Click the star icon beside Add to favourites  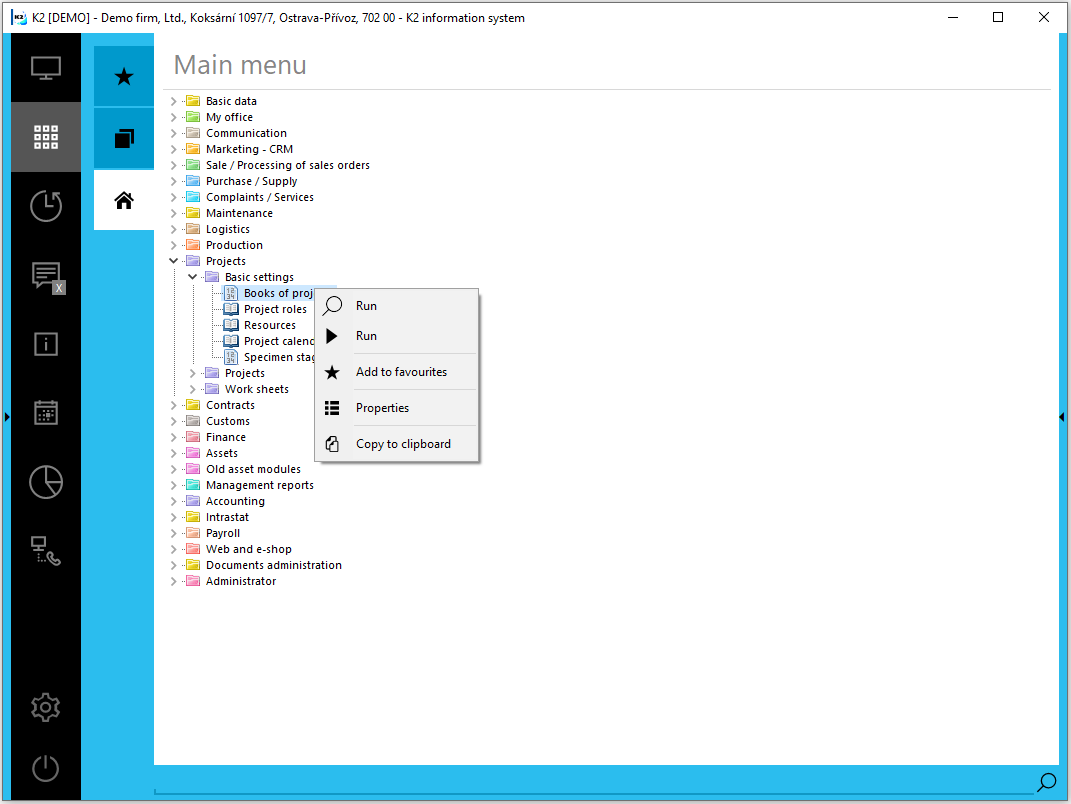[x=332, y=372]
